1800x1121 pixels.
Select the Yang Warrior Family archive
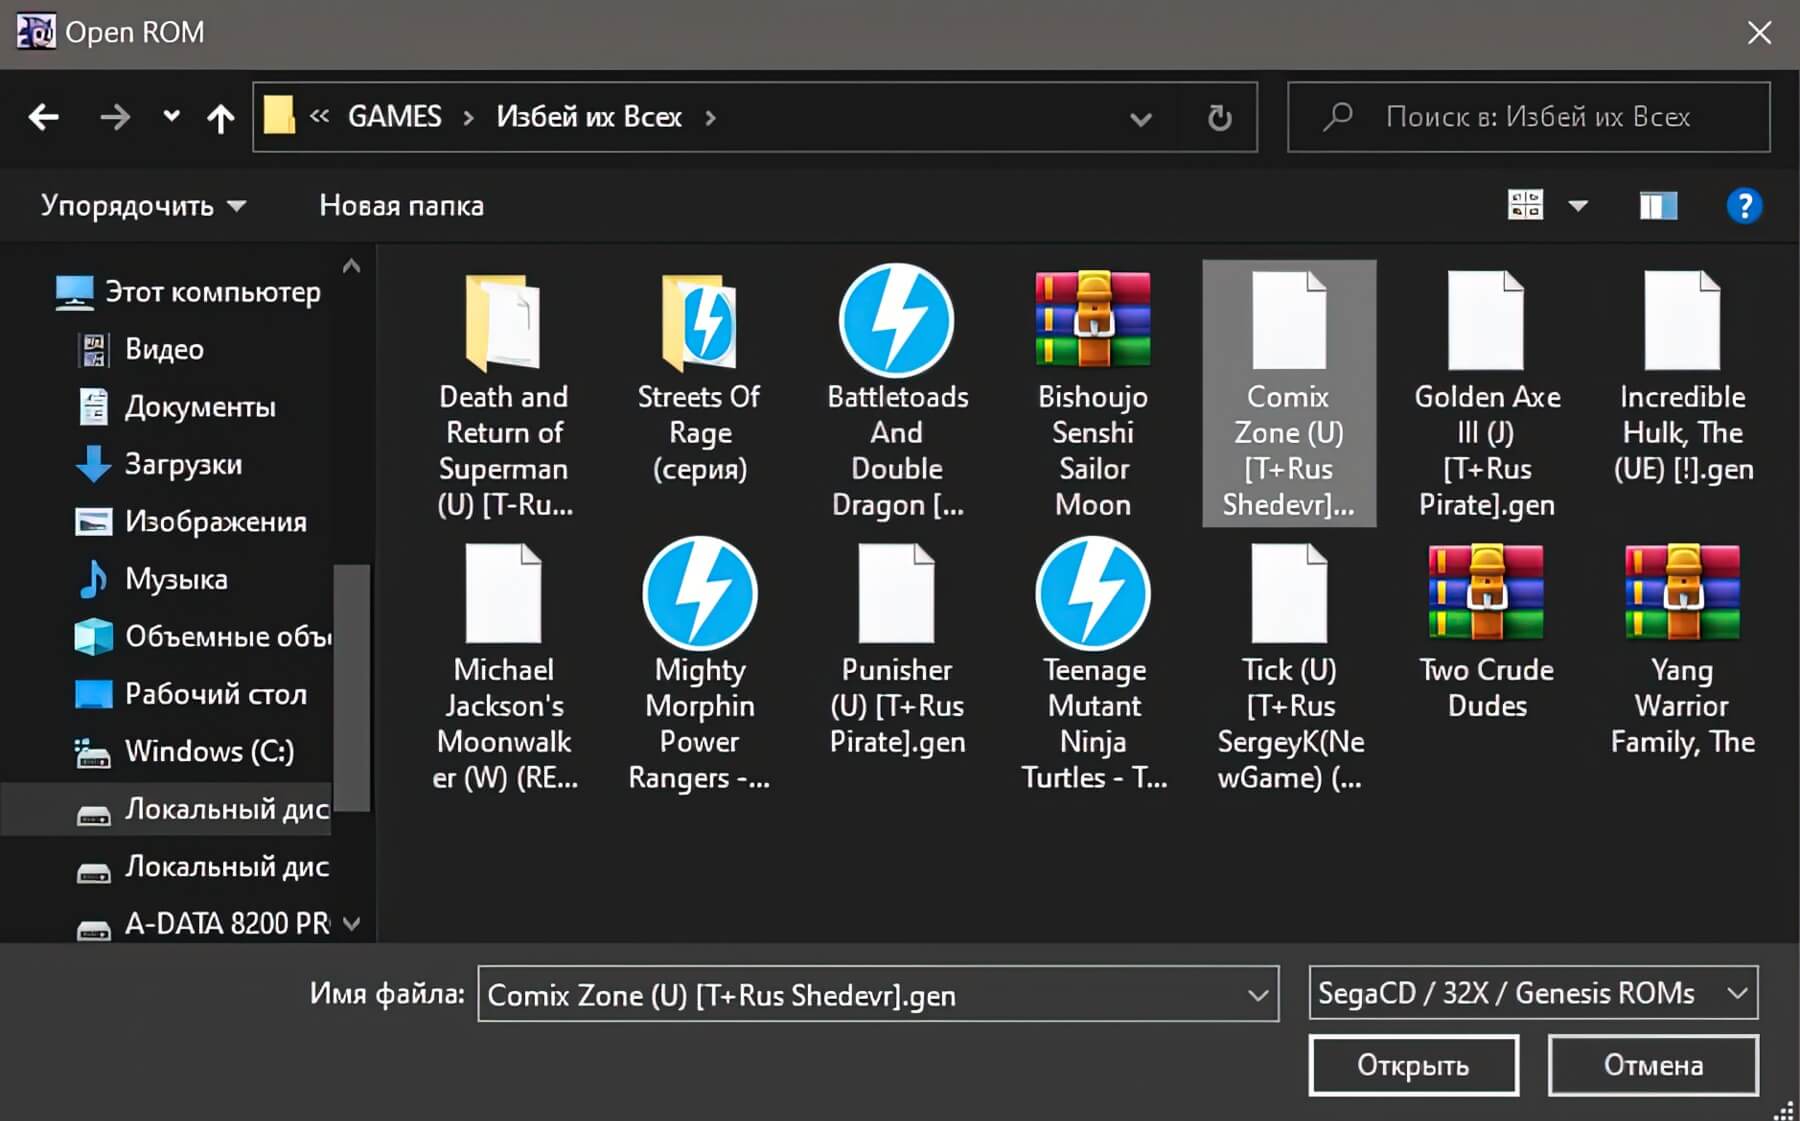tap(1682, 650)
